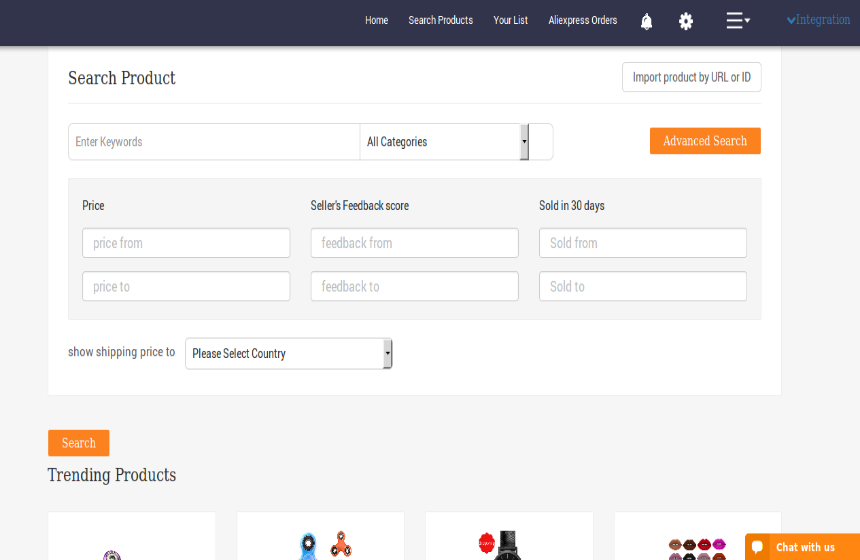Image resolution: width=860 pixels, height=560 pixels.
Task: Focus the feedback from field
Action: [x=415, y=243]
